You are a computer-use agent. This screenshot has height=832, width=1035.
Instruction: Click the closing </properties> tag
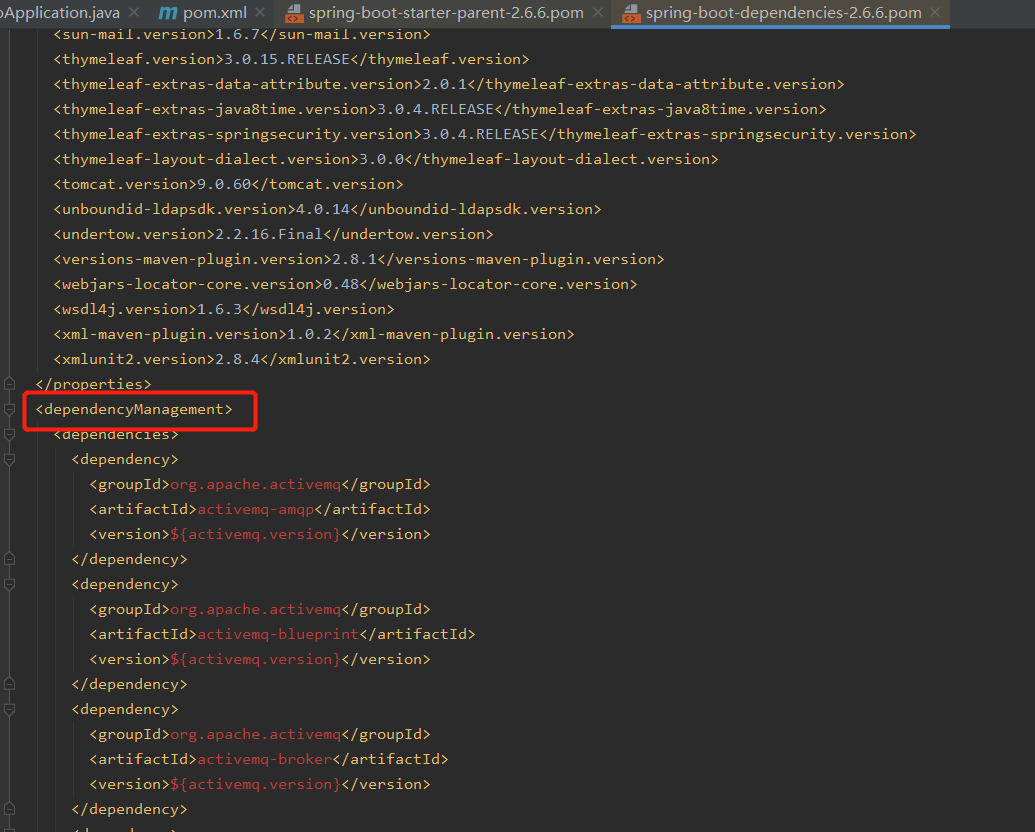coord(93,384)
